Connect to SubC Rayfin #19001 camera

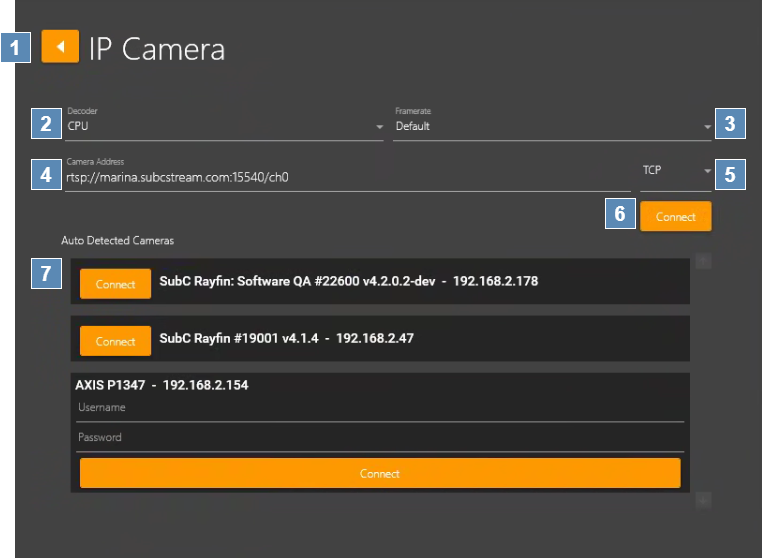coord(115,341)
